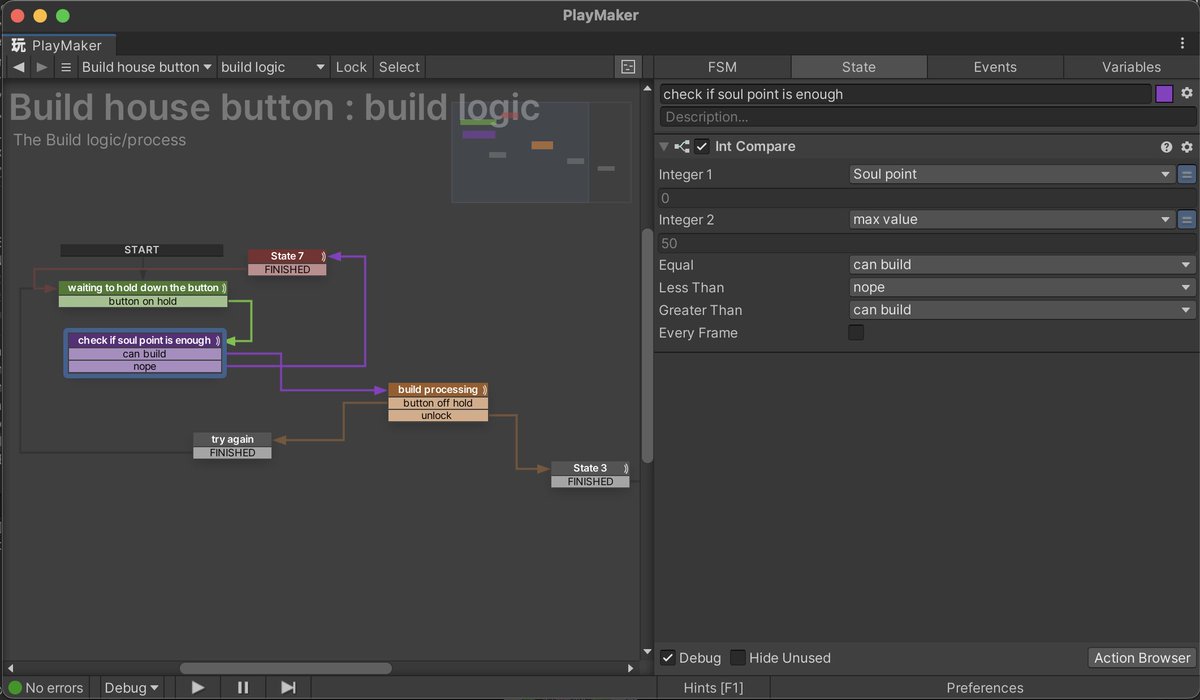The image size is (1200, 700).
Task: Open the Build house button object dropdown
Action: (x=147, y=67)
